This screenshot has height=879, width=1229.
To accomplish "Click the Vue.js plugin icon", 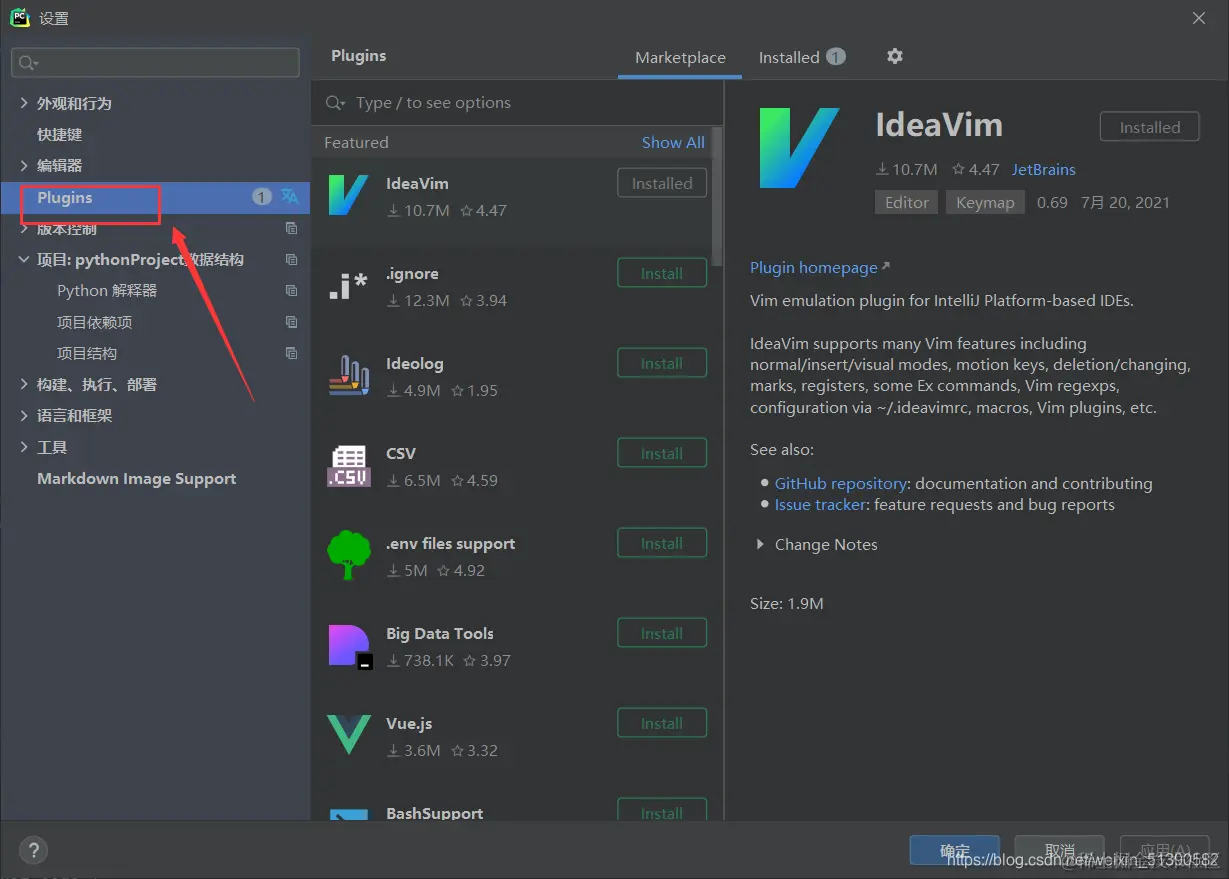I will tap(349, 735).
